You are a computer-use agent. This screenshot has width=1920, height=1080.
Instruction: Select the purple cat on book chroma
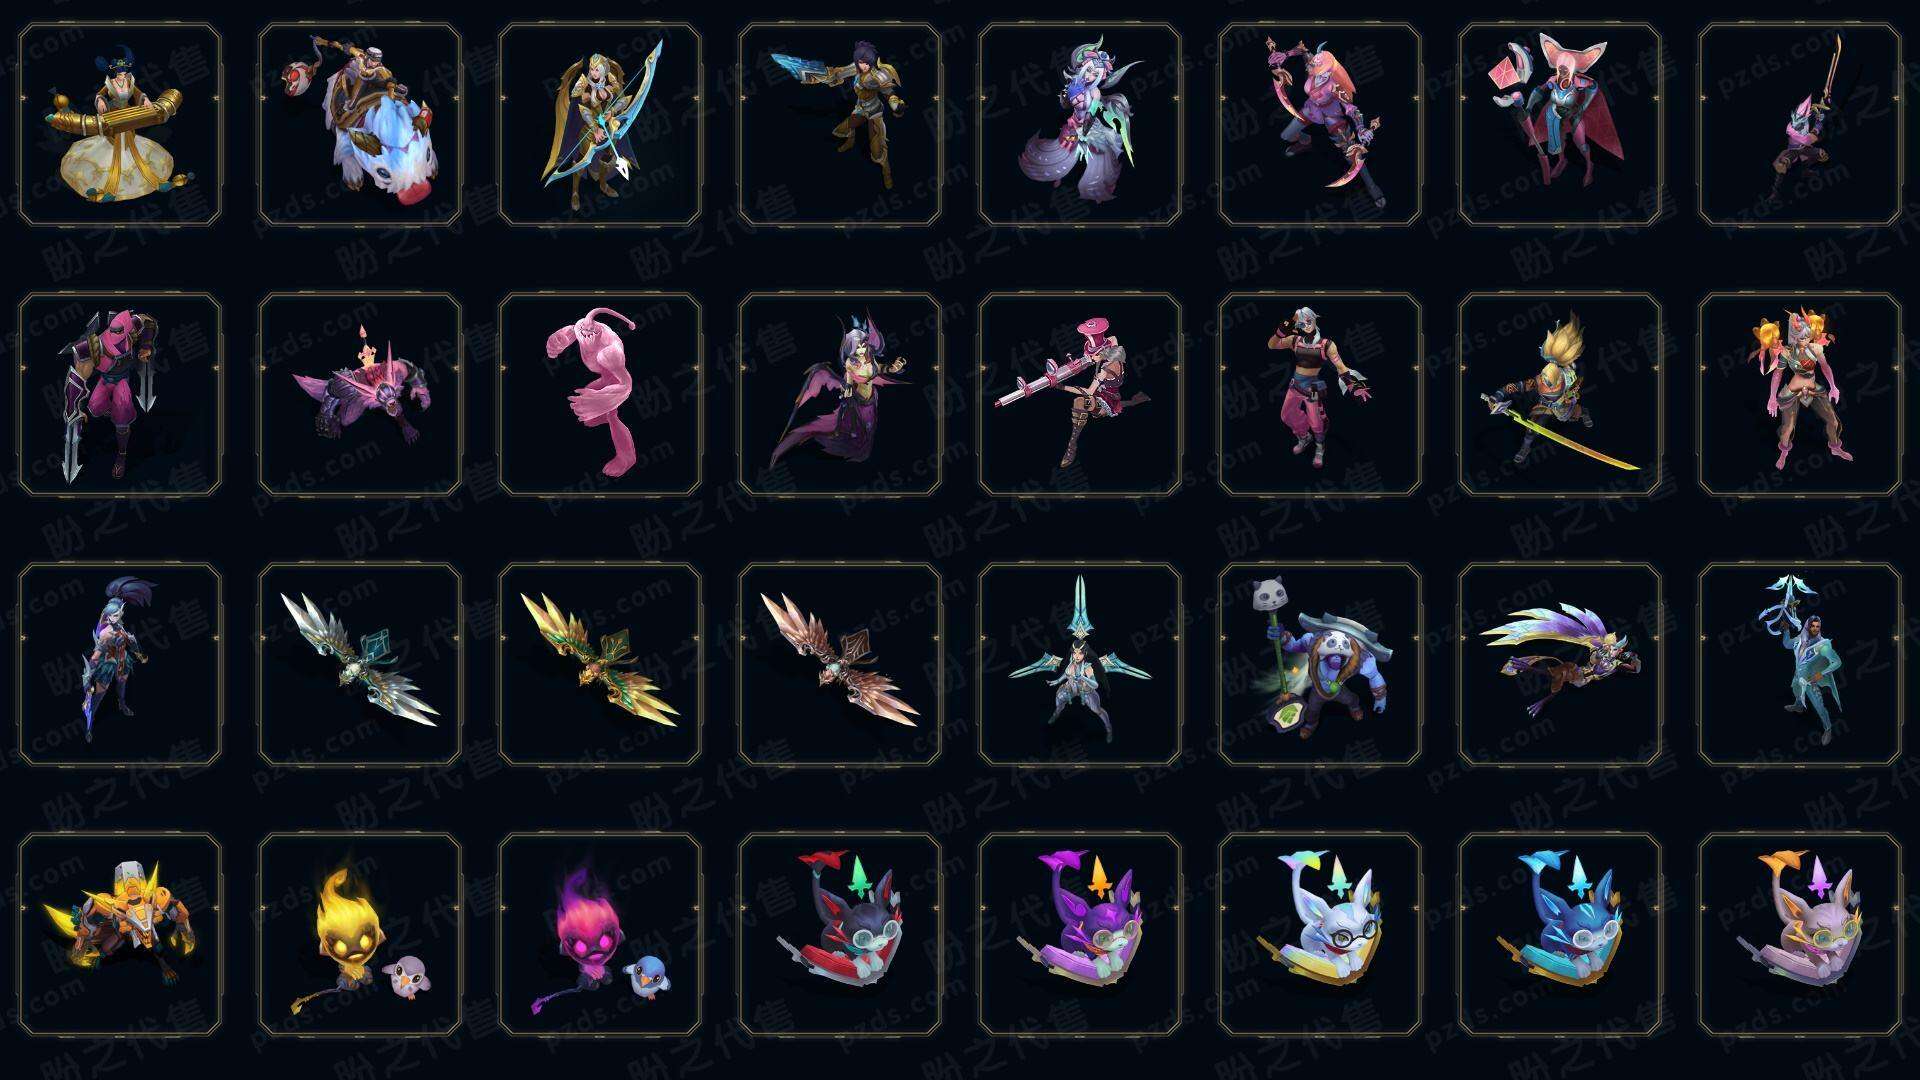tap(1080, 934)
